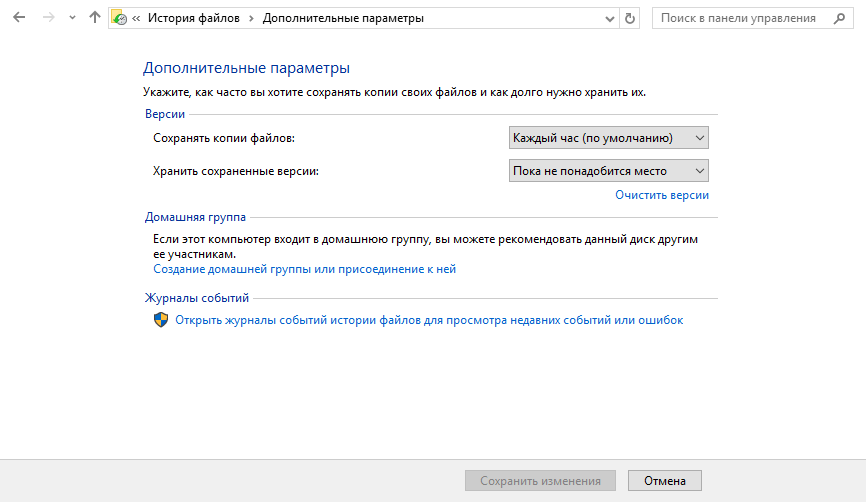This screenshot has height=502, width=866.
Task: Expand the address bar history dropdown
Action: tap(610, 18)
